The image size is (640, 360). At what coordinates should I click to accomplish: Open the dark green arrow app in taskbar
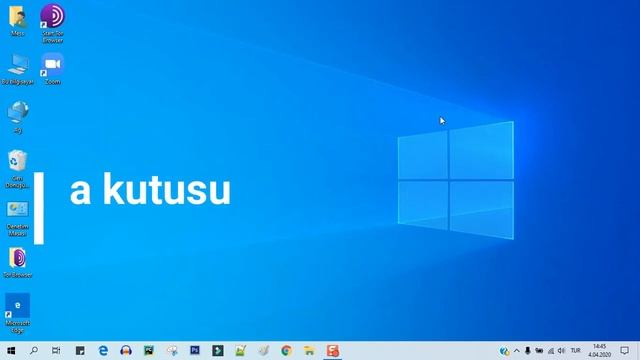(218, 351)
